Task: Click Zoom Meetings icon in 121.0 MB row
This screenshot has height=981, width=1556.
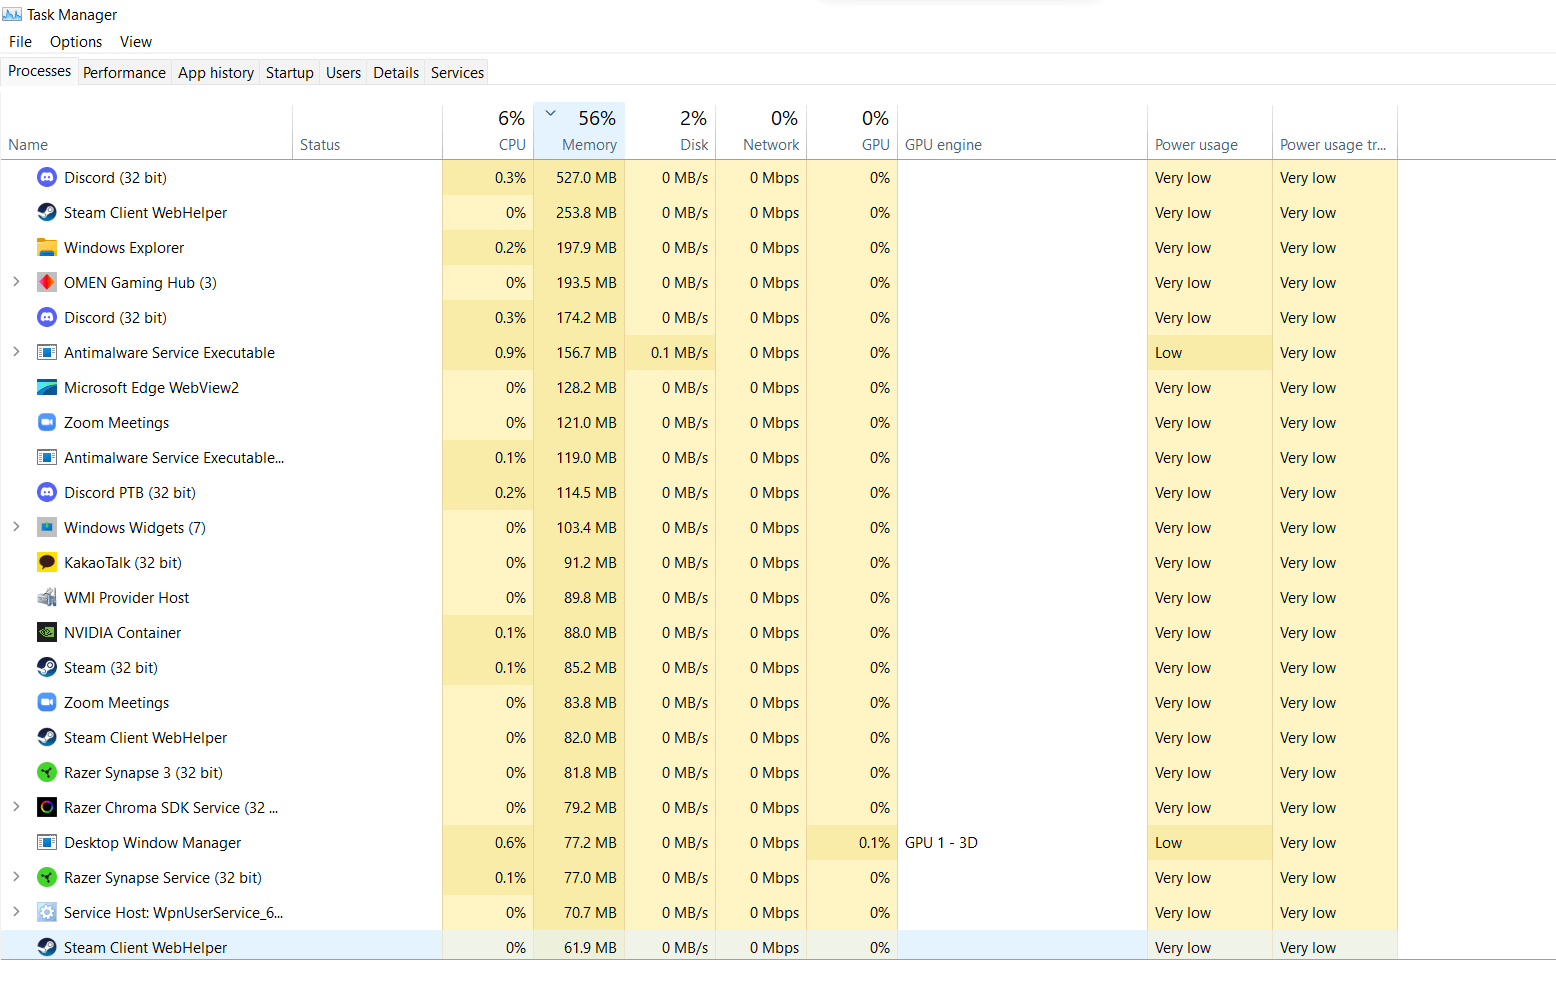Action: pyautogui.click(x=47, y=422)
